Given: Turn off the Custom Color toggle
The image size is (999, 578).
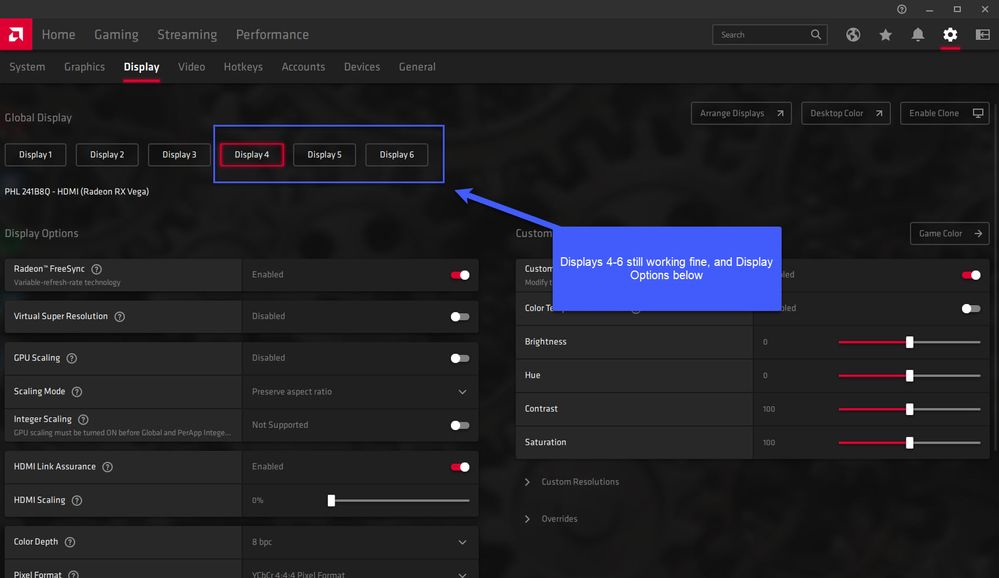Looking at the screenshot, I should [x=971, y=275].
